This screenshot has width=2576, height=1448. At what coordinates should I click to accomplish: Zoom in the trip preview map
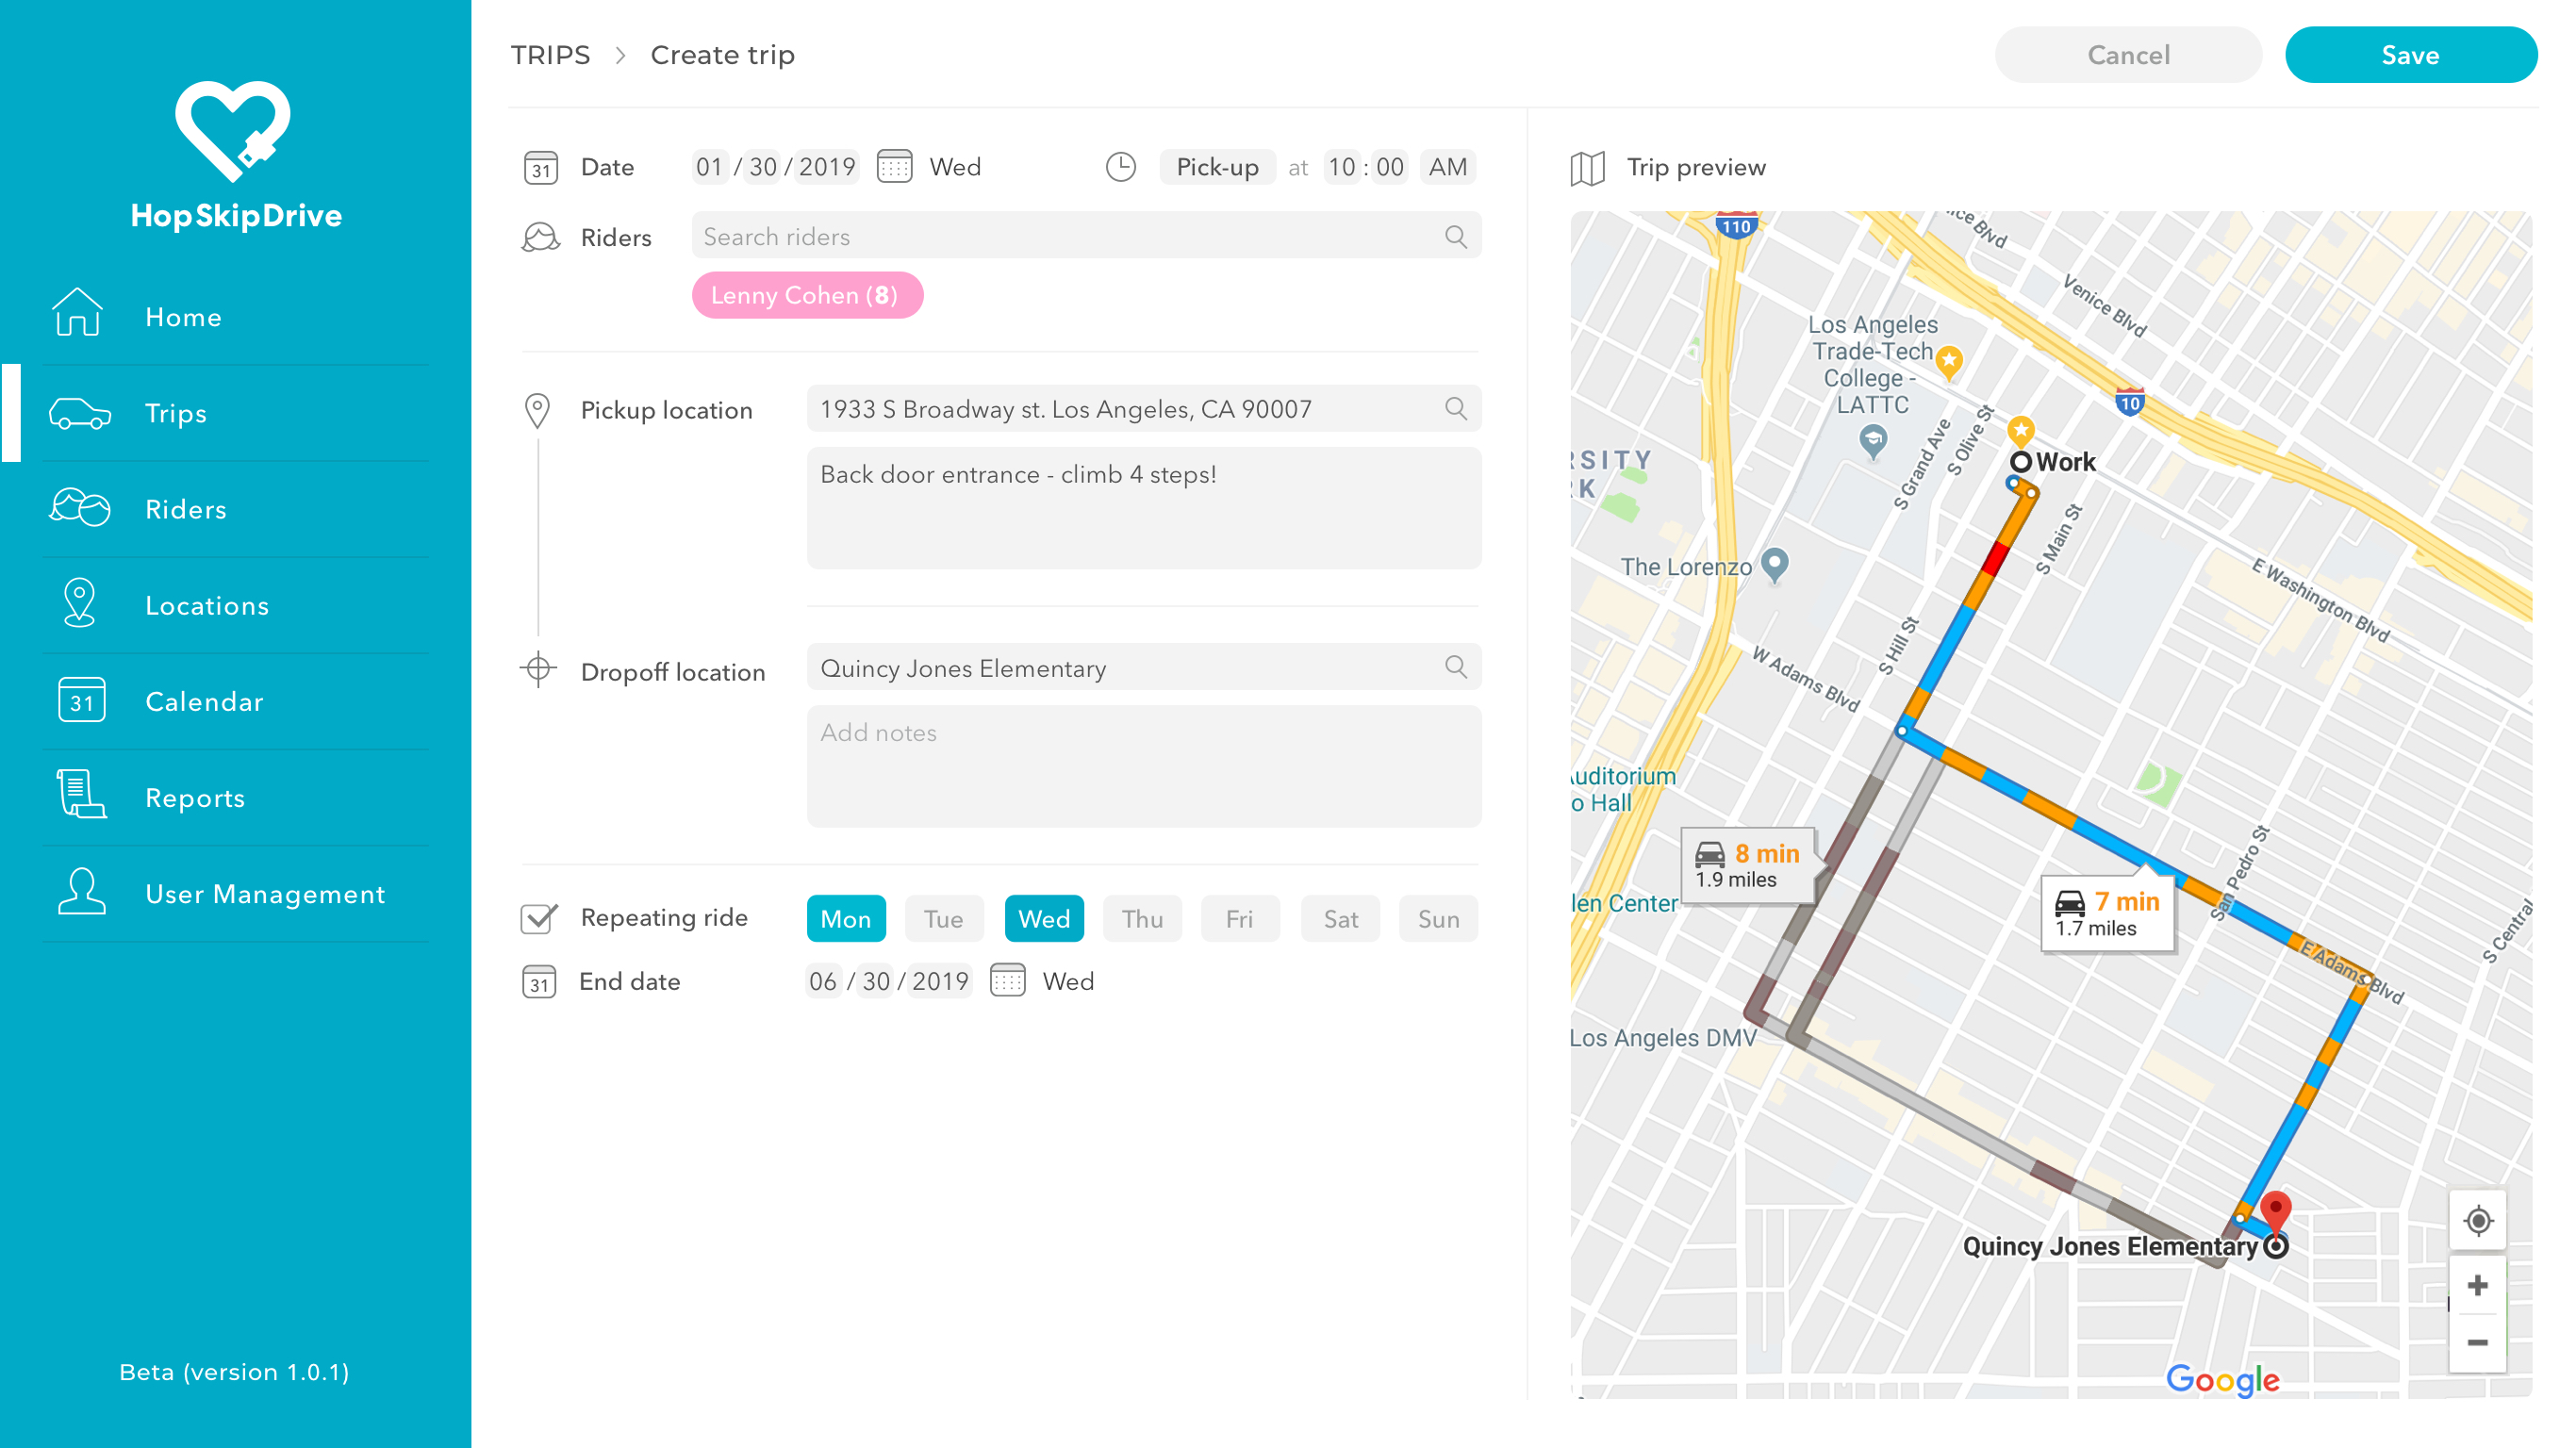2477,1285
